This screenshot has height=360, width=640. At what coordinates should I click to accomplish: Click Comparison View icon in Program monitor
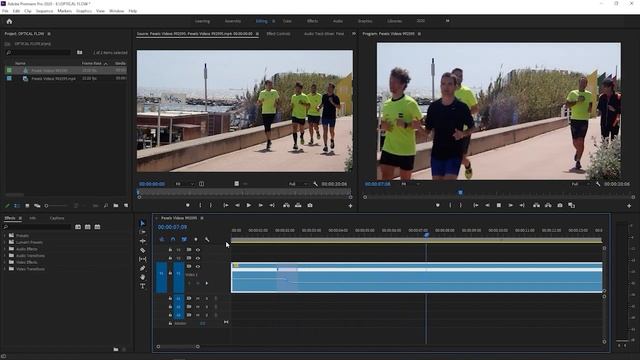(571, 205)
